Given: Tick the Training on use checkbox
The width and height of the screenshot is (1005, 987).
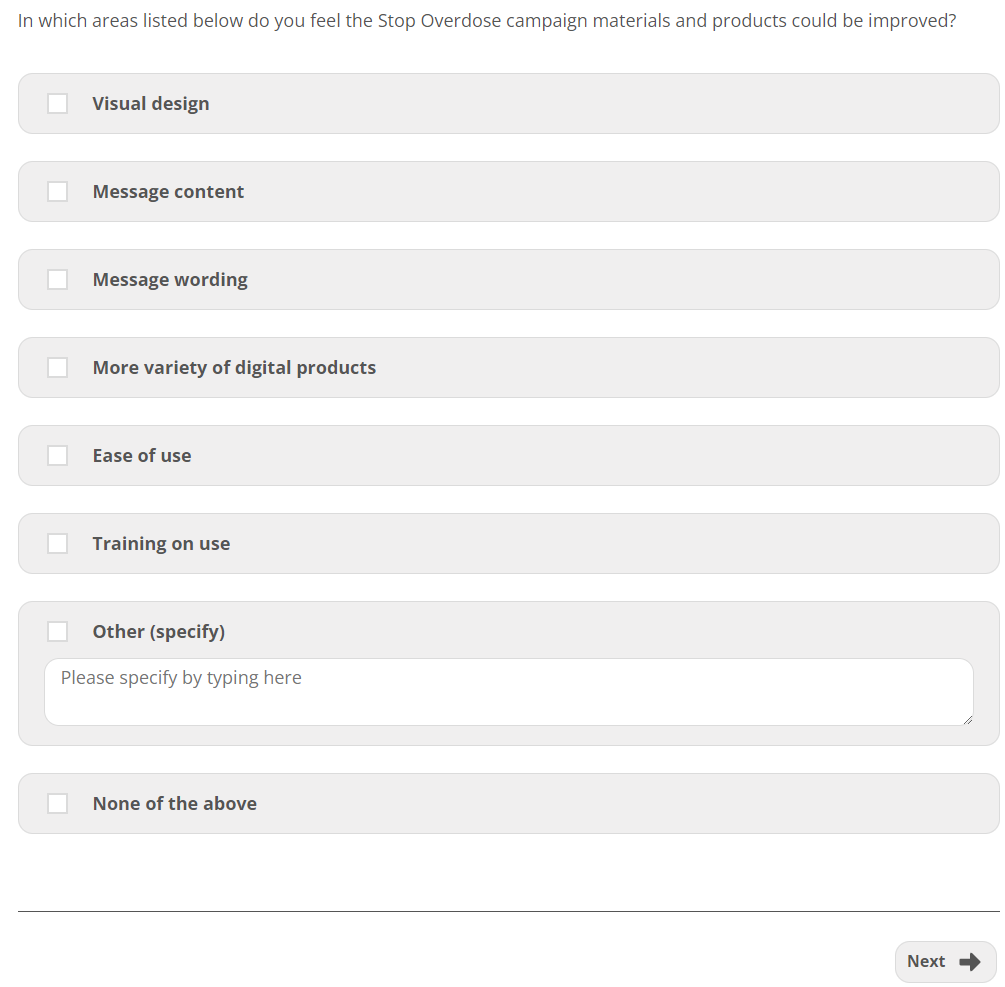Looking at the screenshot, I should [x=58, y=544].
